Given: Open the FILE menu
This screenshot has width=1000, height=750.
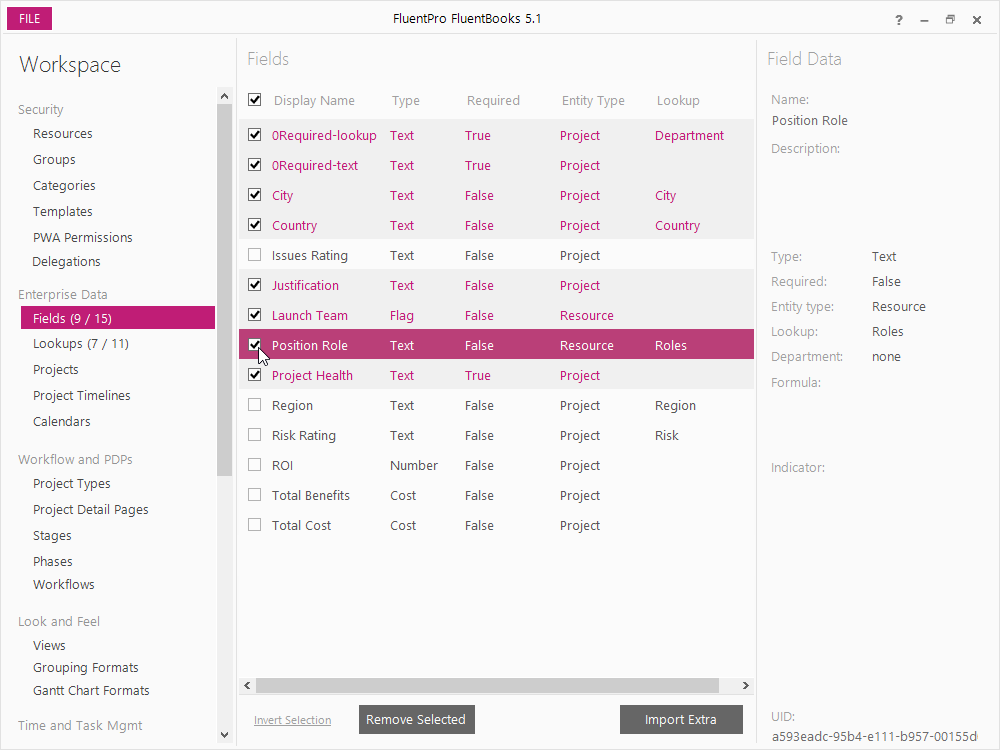Looking at the screenshot, I should [29, 18].
